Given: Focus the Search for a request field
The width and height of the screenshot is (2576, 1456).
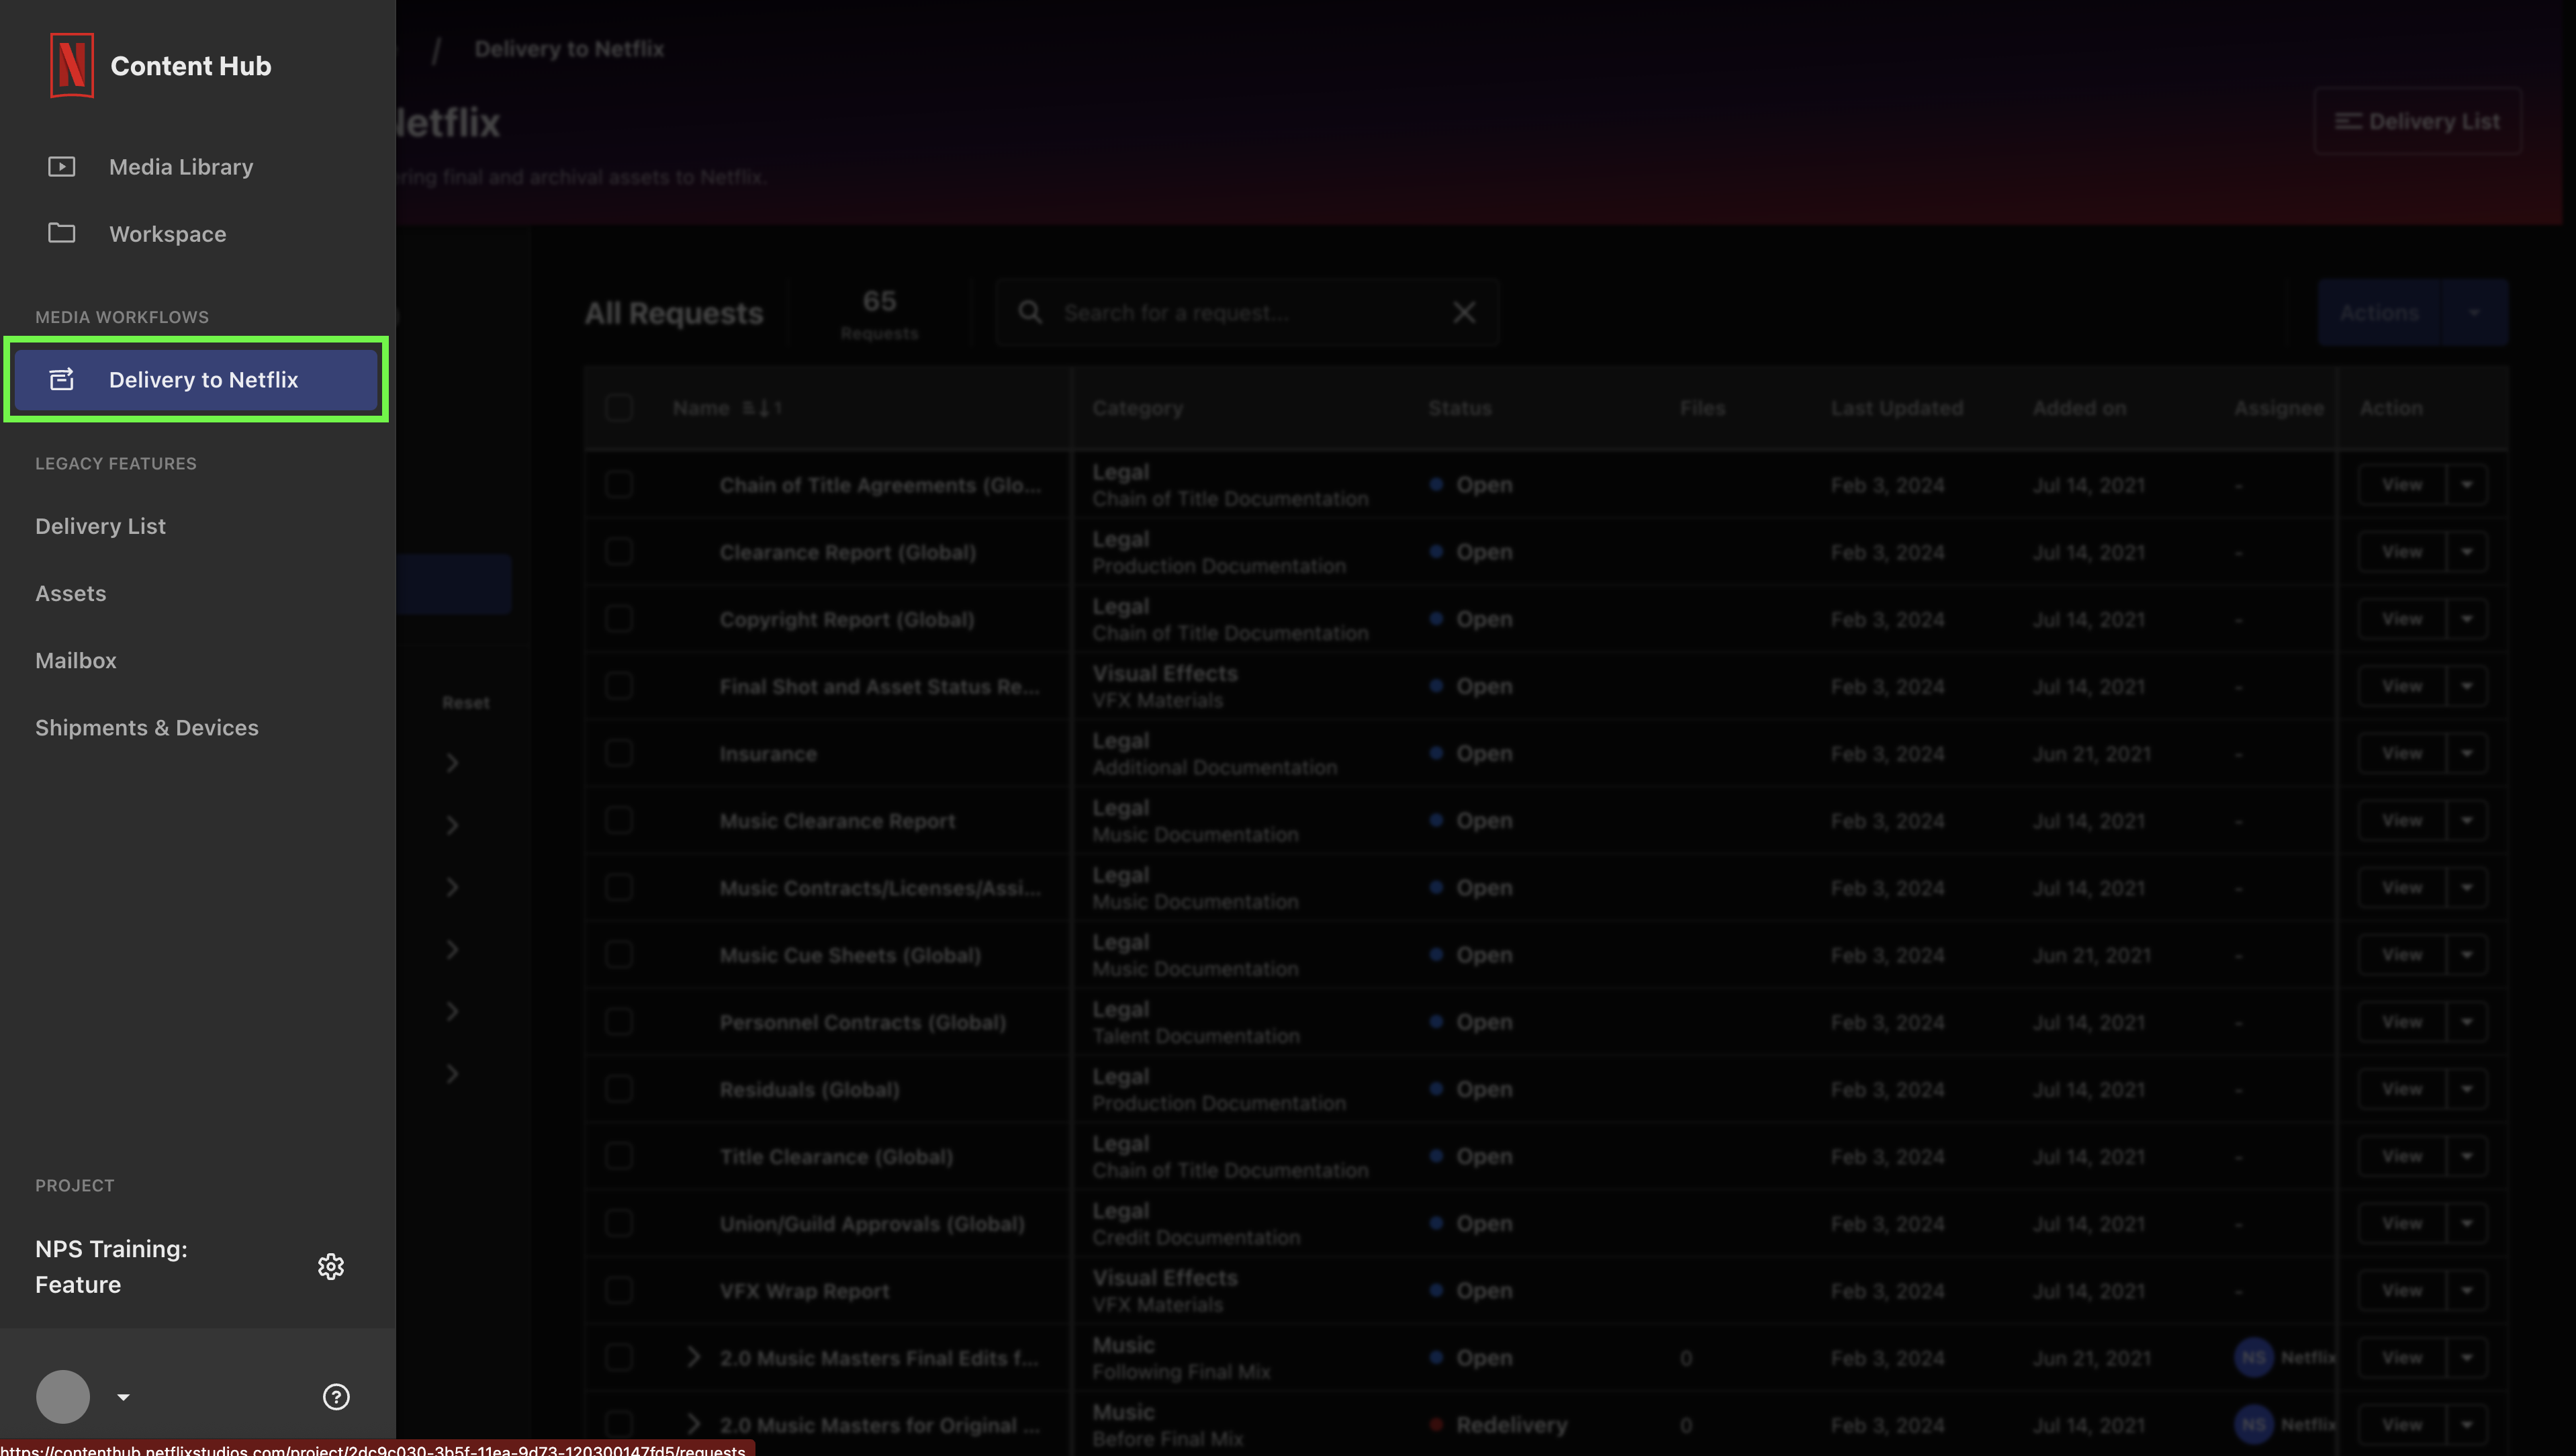Looking at the screenshot, I should click(1247, 313).
